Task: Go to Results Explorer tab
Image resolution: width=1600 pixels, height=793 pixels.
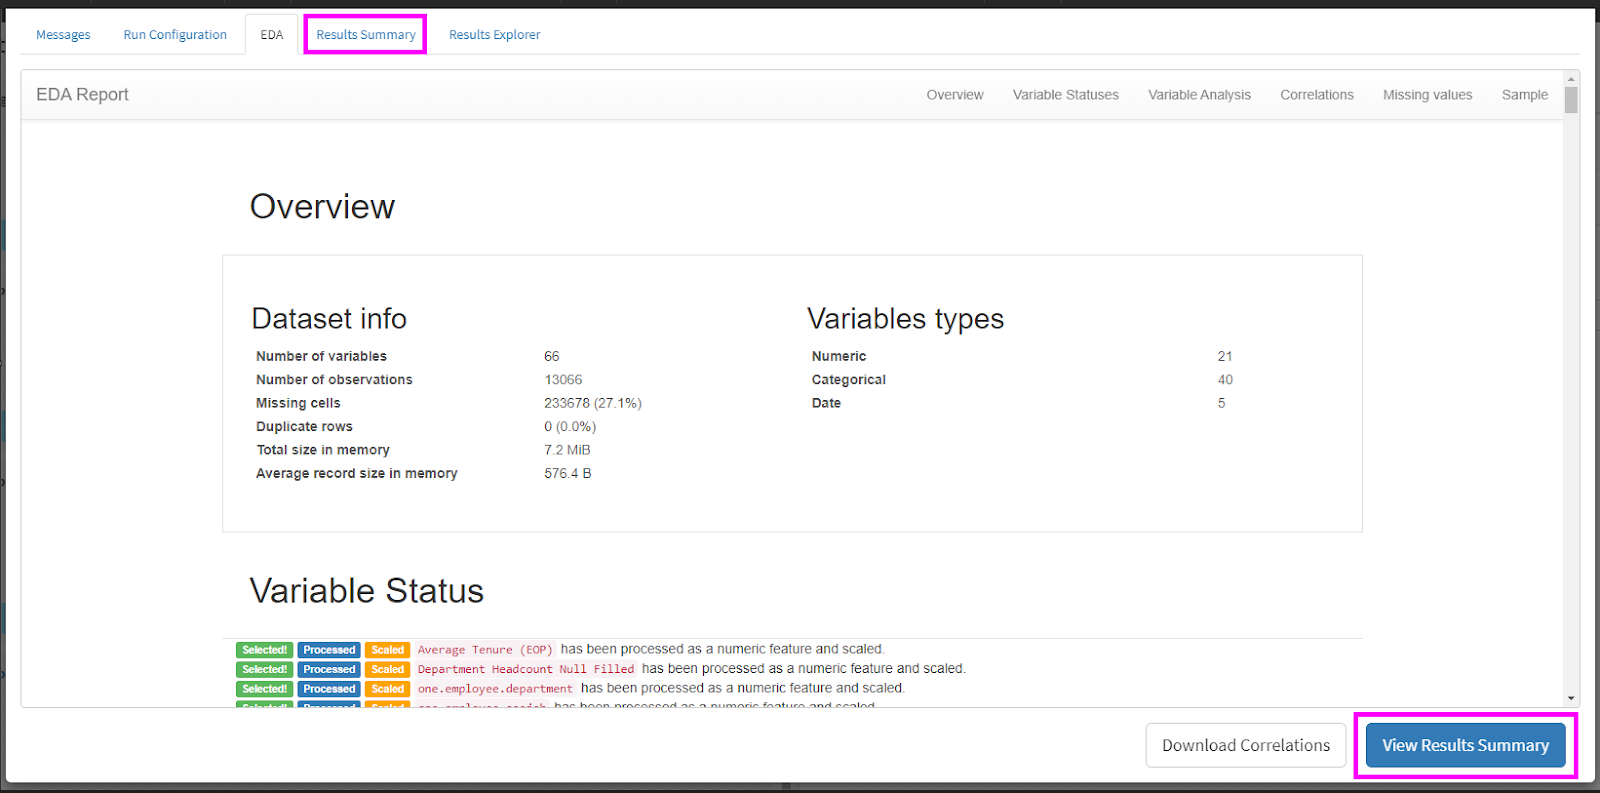Action: [x=494, y=35]
